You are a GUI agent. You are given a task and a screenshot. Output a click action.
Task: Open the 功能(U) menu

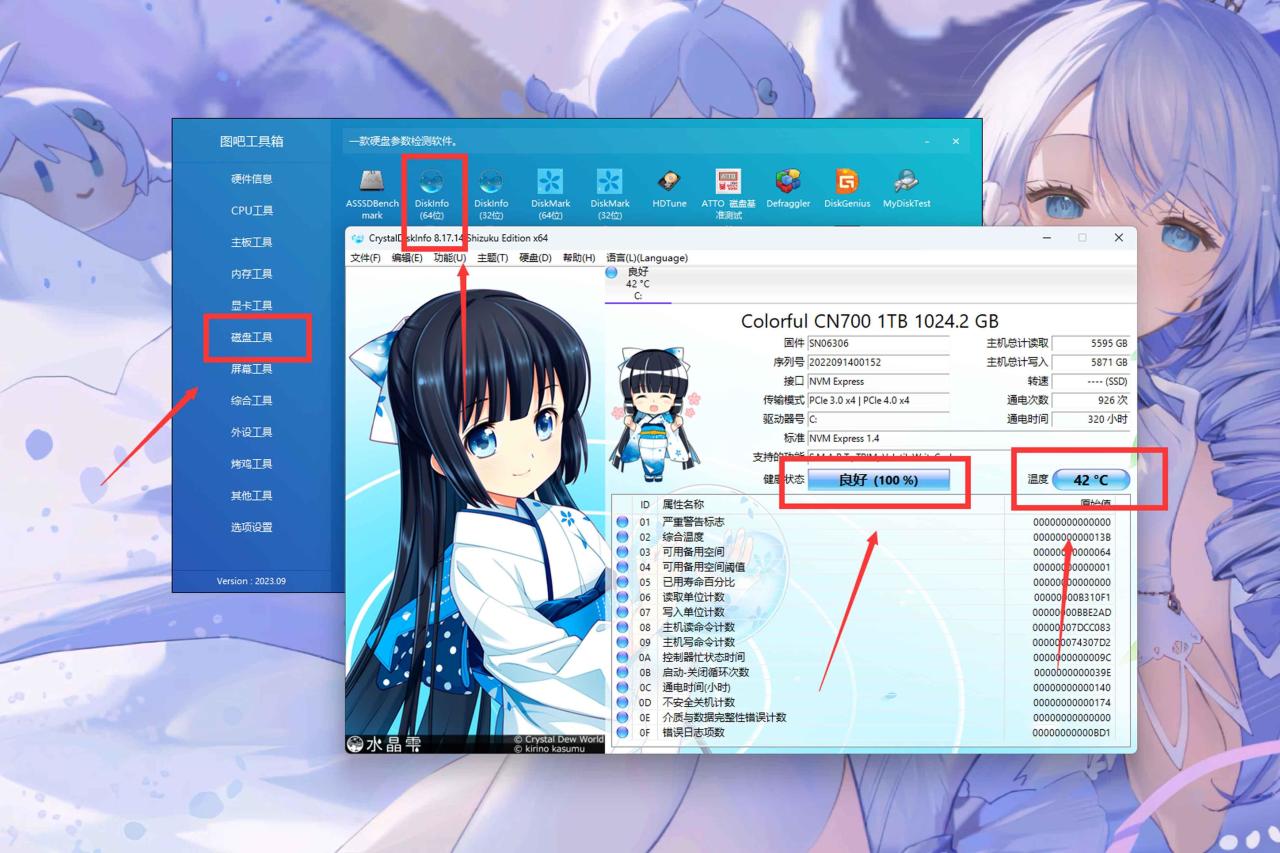(450, 258)
